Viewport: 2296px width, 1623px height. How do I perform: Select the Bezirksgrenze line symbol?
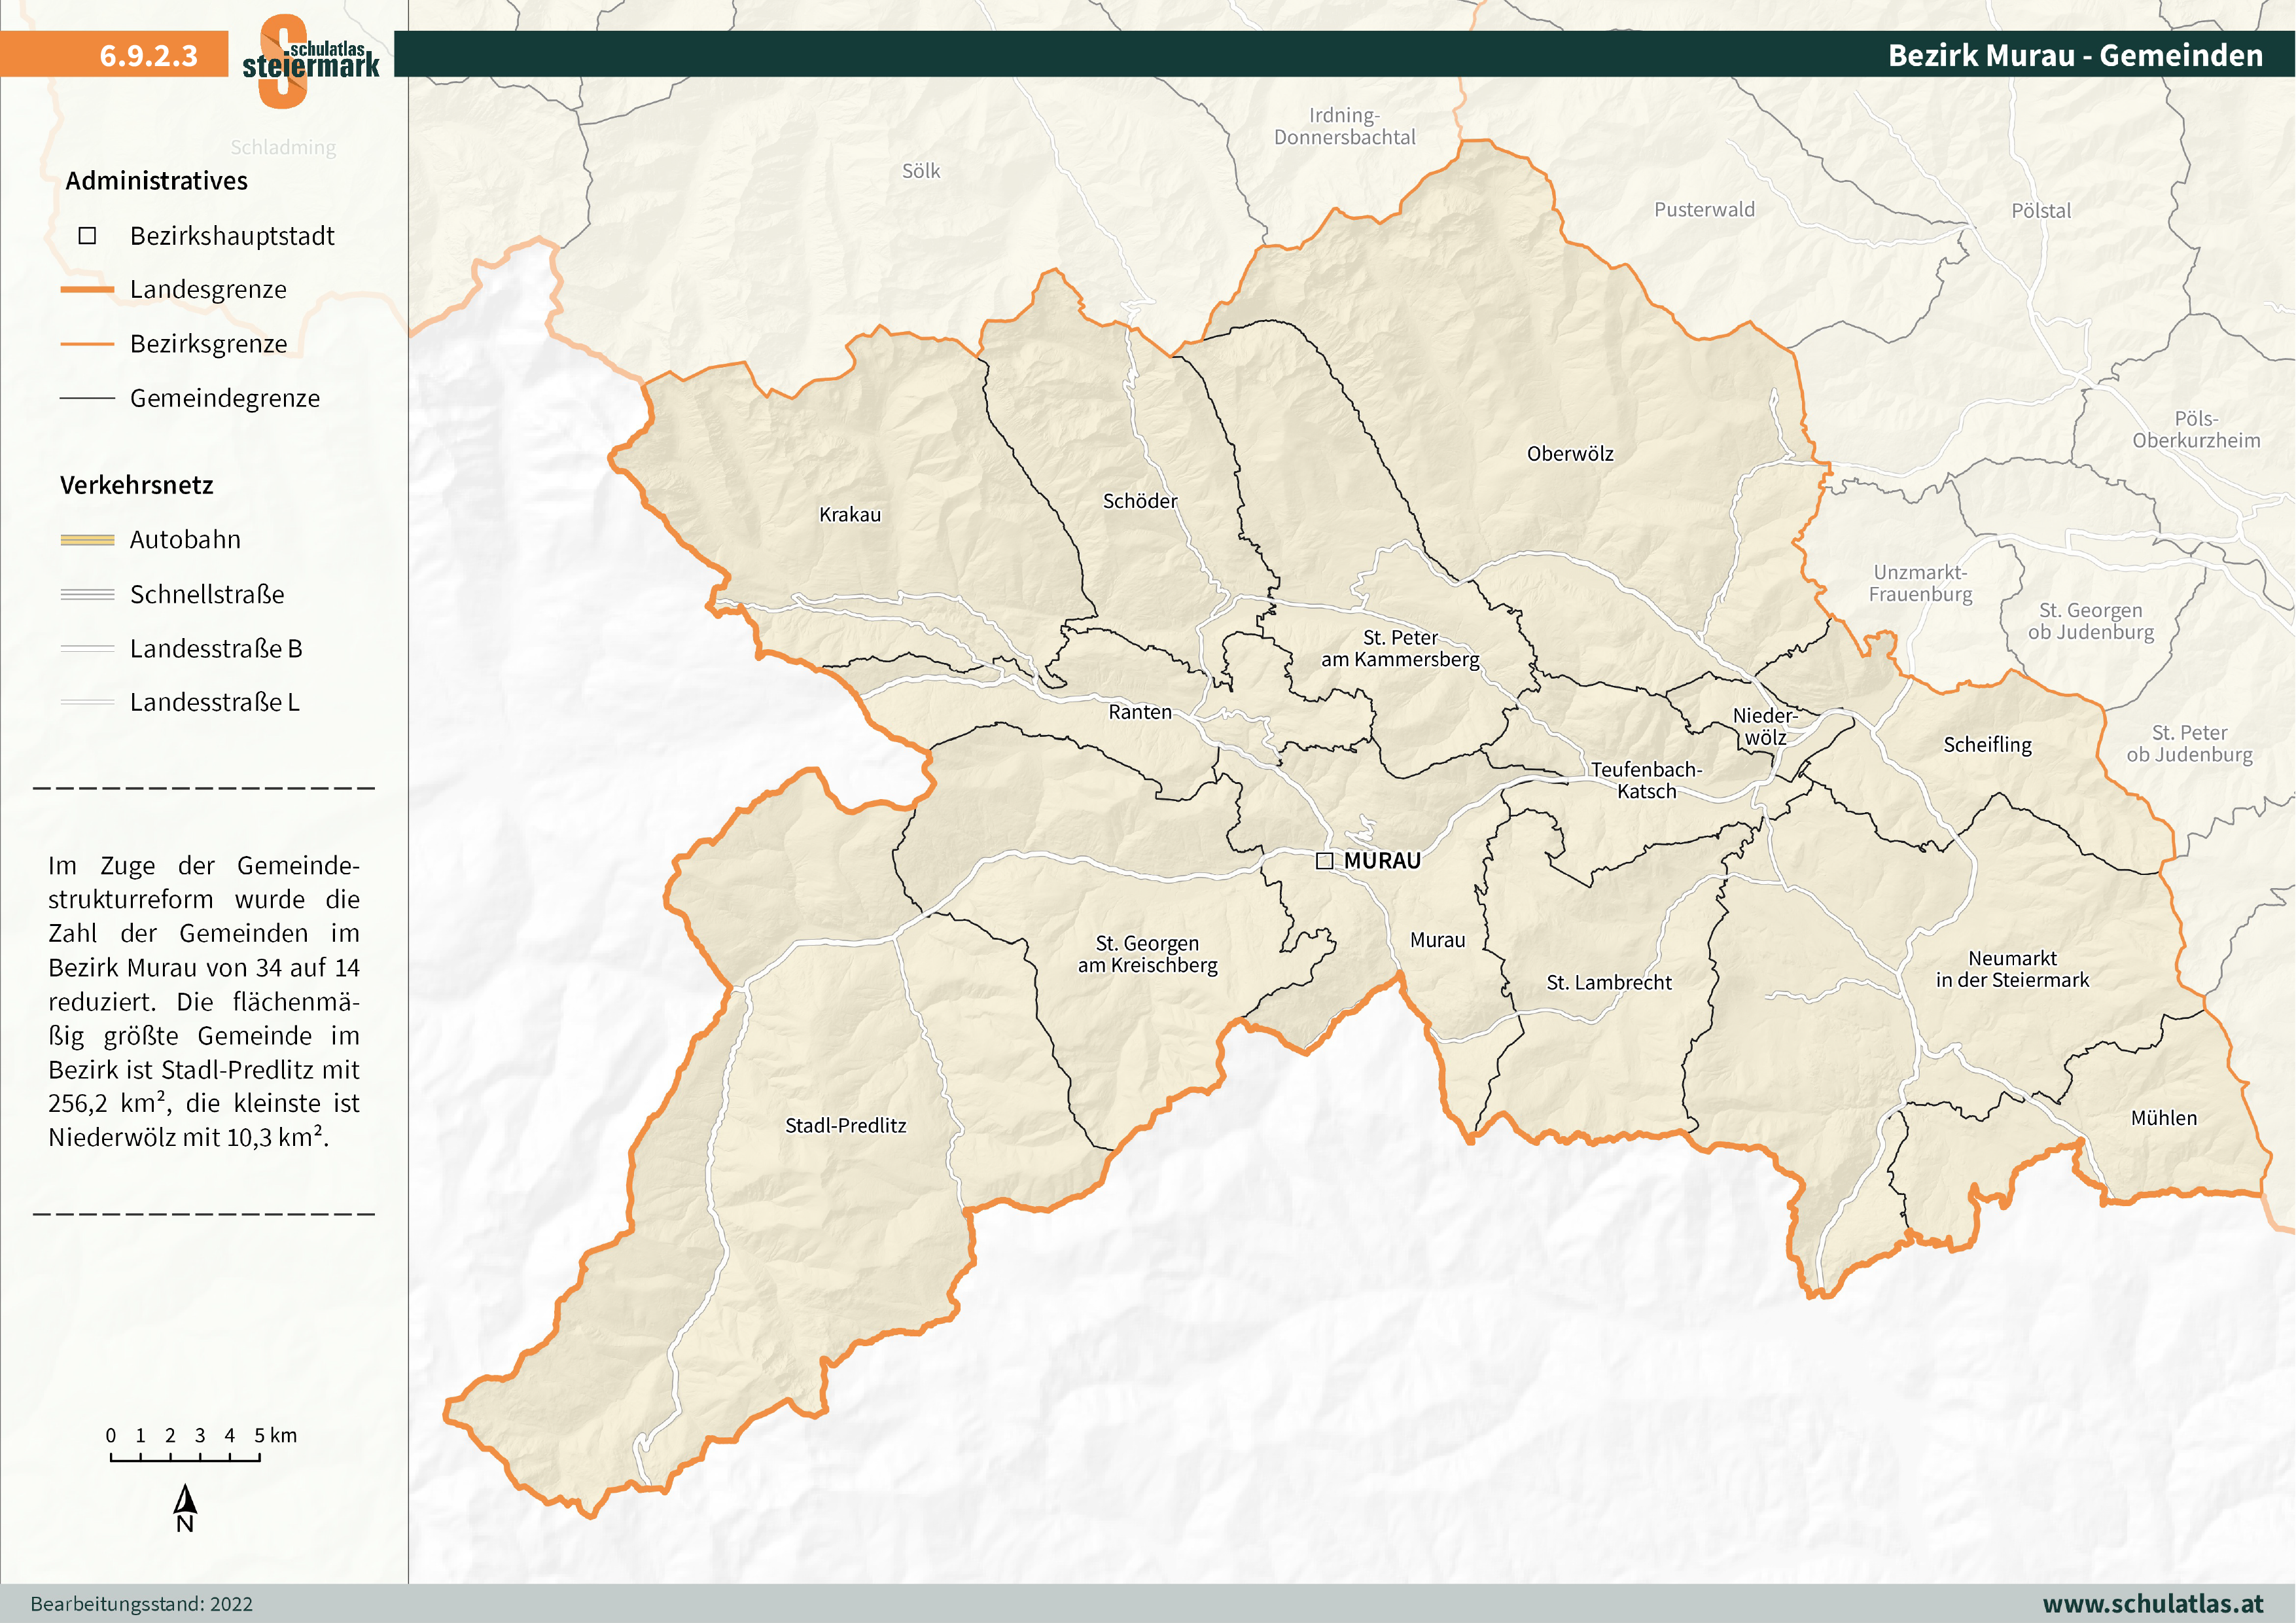coord(88,344)
